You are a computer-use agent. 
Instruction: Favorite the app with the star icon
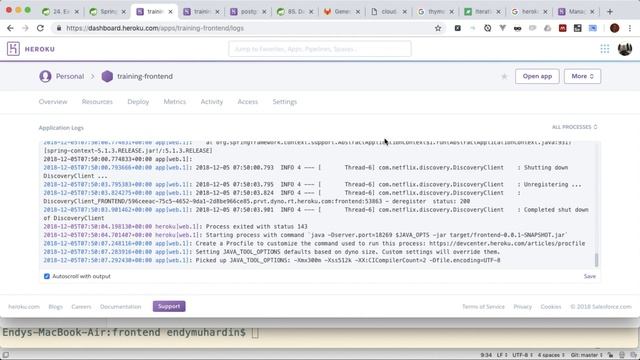pyautogui.click(x=504, y=76)
